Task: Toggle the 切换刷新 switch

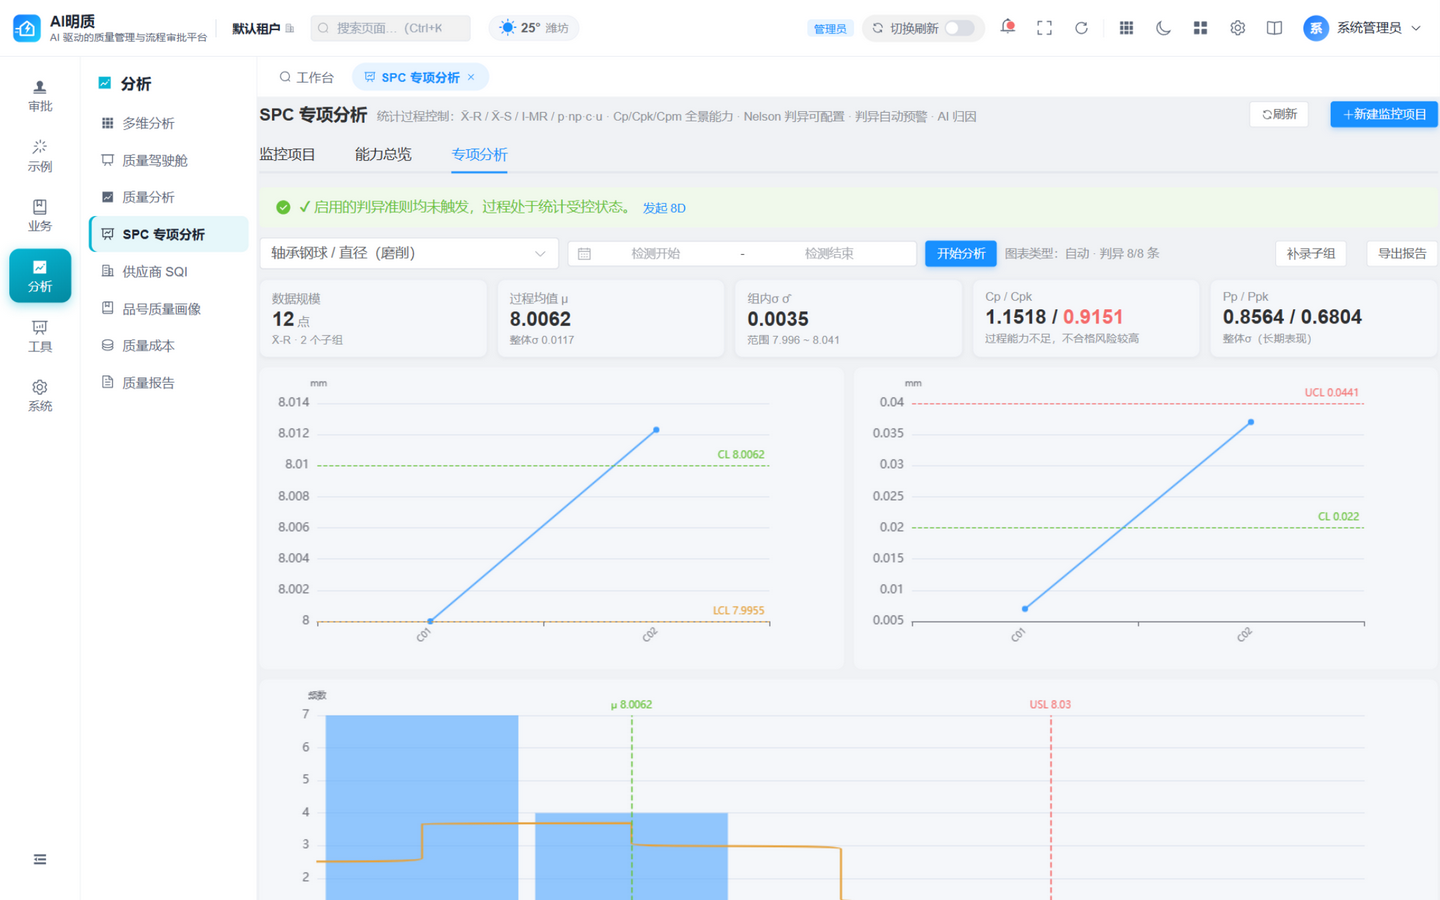Action: click(x=959, y=28)
